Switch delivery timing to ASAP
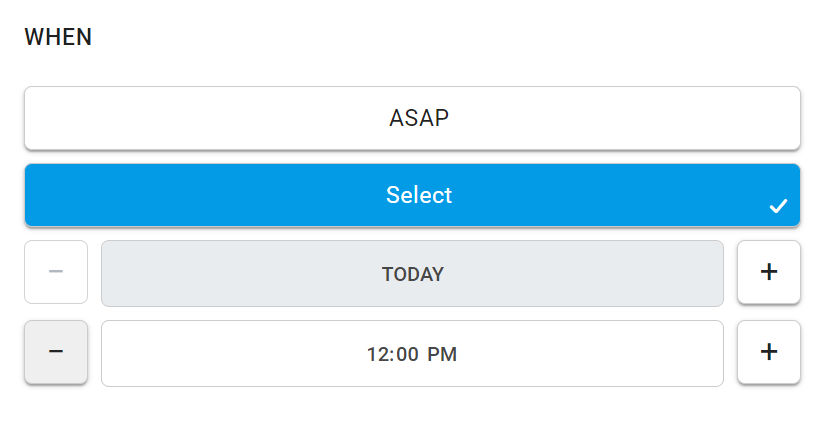 pyautogui.click(x=412, y=118)
